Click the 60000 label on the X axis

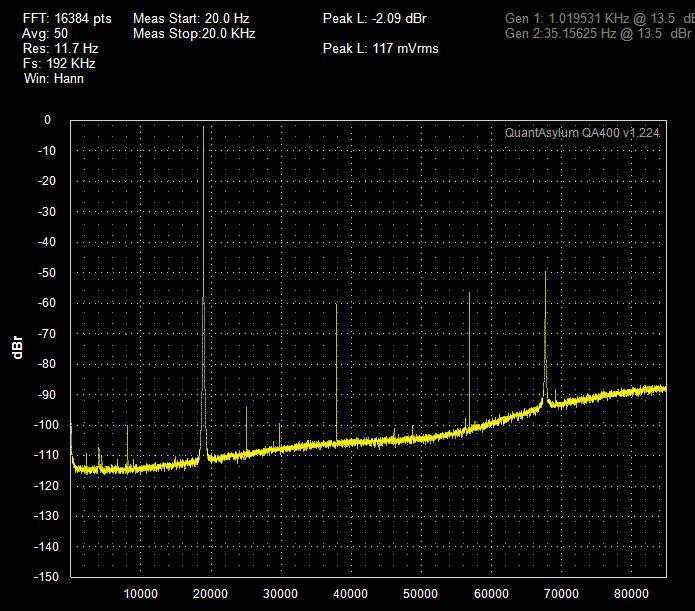pos(491,594)
